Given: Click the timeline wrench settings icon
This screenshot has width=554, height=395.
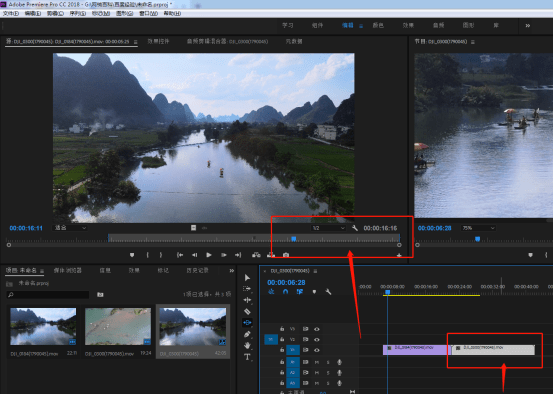Looking at the screenshot, I should click(328, 292).
